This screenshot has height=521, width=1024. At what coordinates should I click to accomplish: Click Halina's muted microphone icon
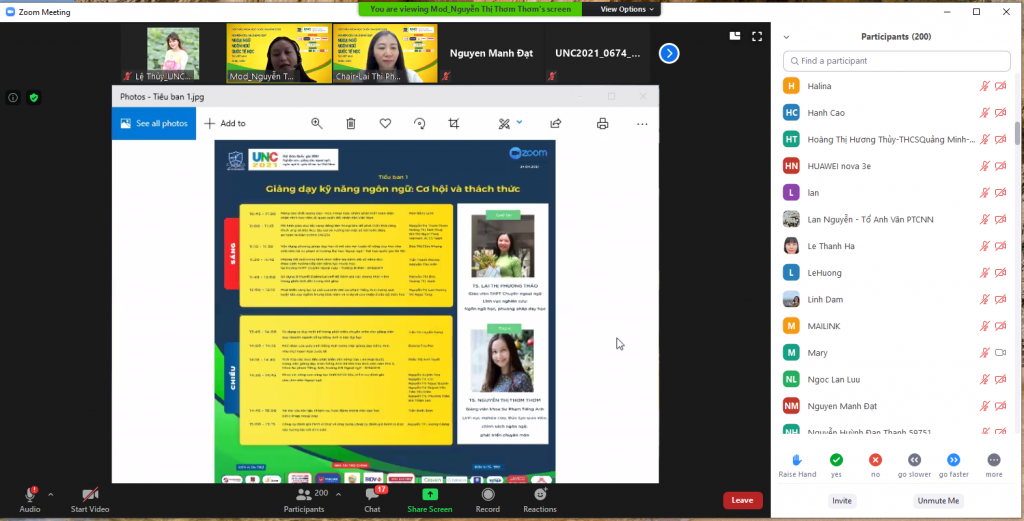[x=984, y=86]
